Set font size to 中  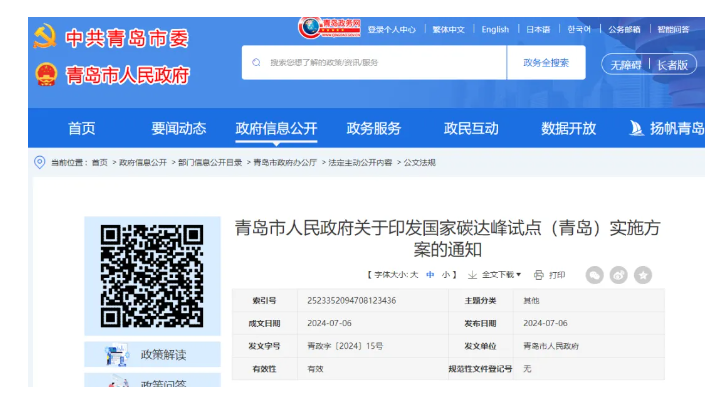click(430, 275)
